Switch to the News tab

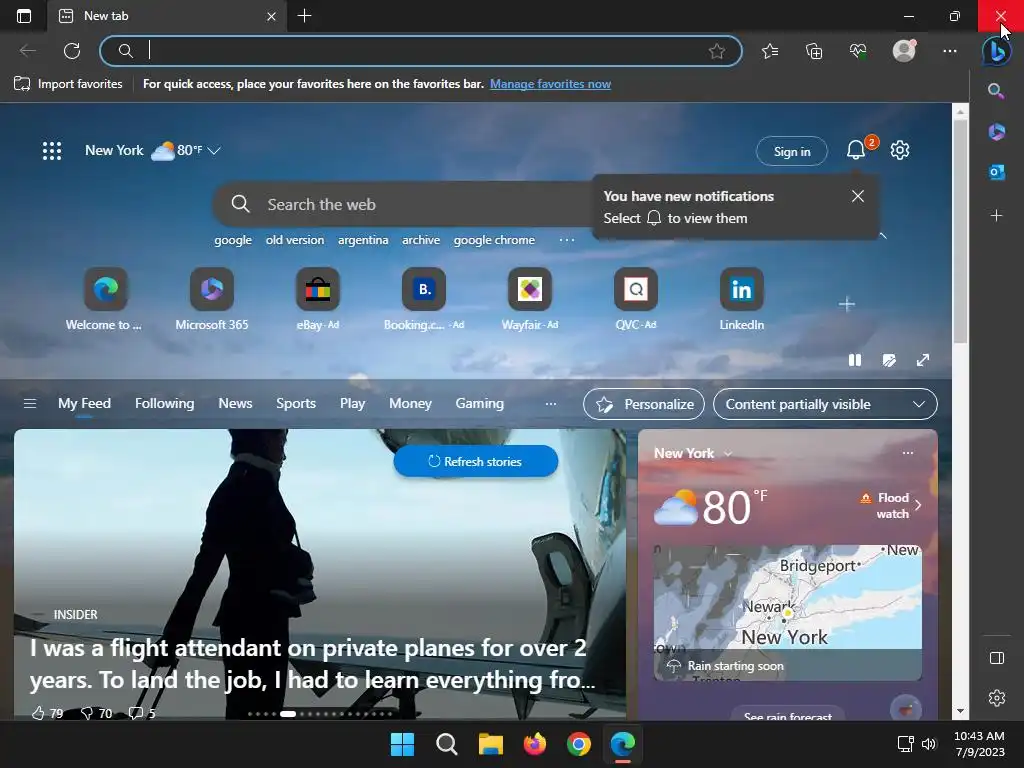(235, 404)
